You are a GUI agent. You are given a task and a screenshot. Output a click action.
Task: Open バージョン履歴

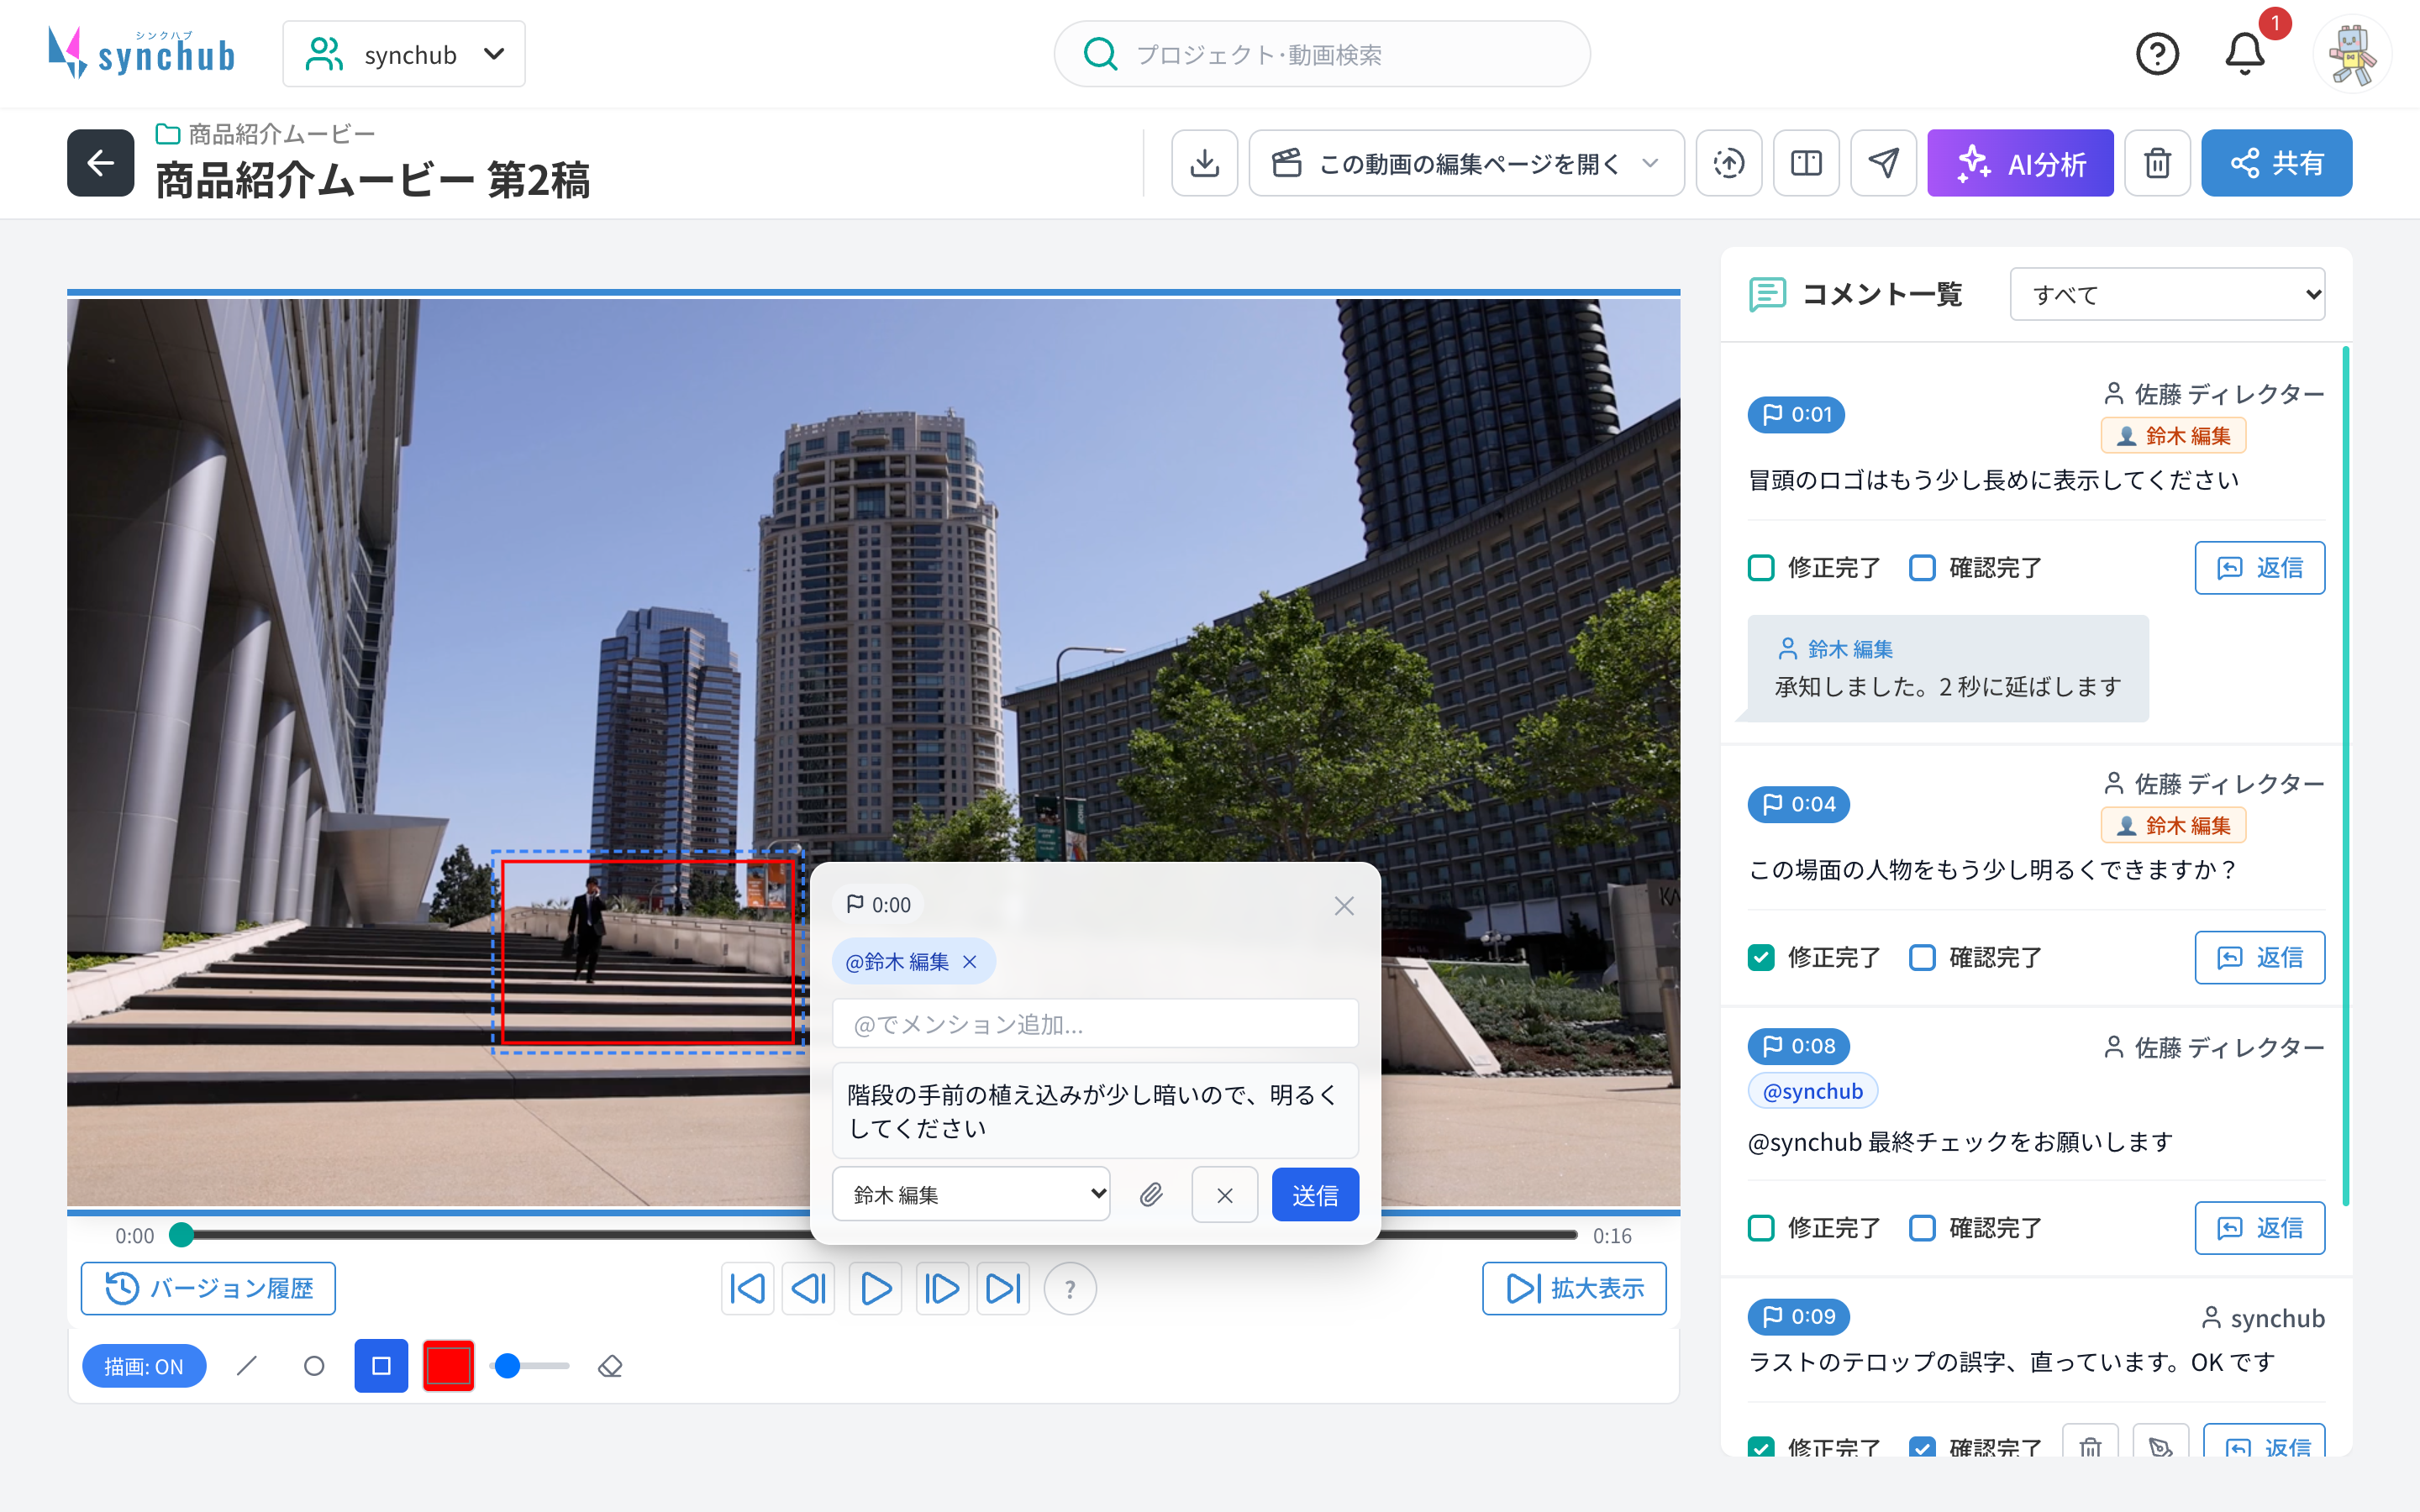(208, 1289)
